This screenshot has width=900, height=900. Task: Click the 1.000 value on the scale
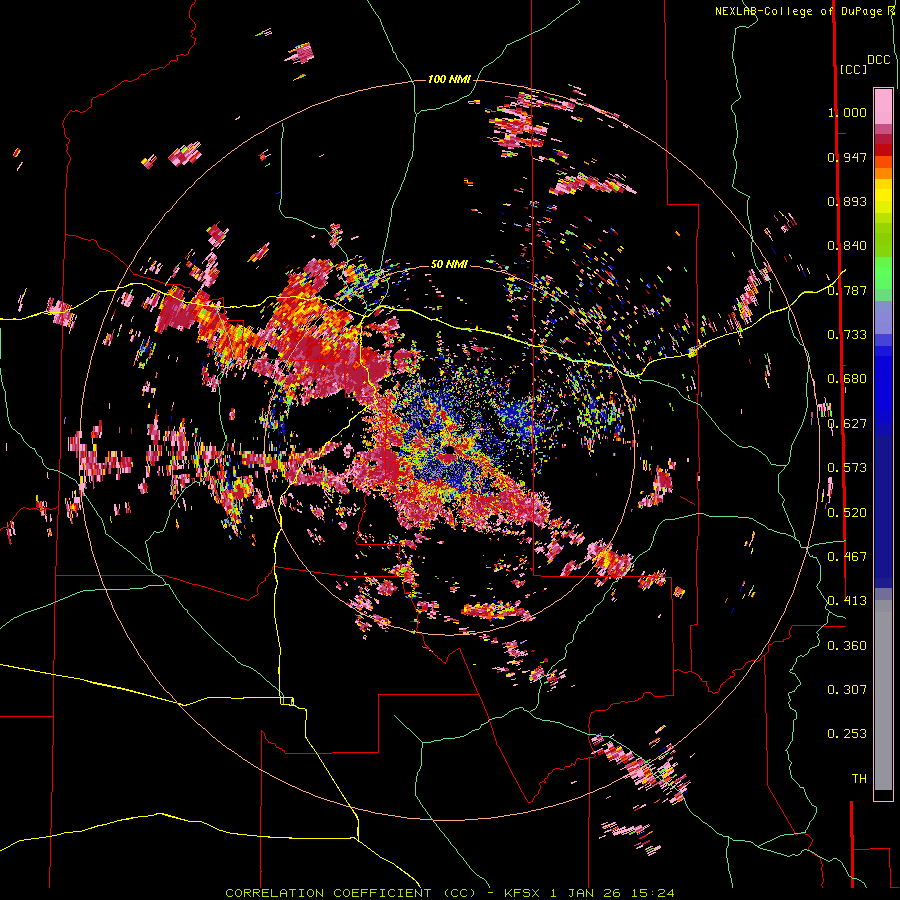click(847, 112)
